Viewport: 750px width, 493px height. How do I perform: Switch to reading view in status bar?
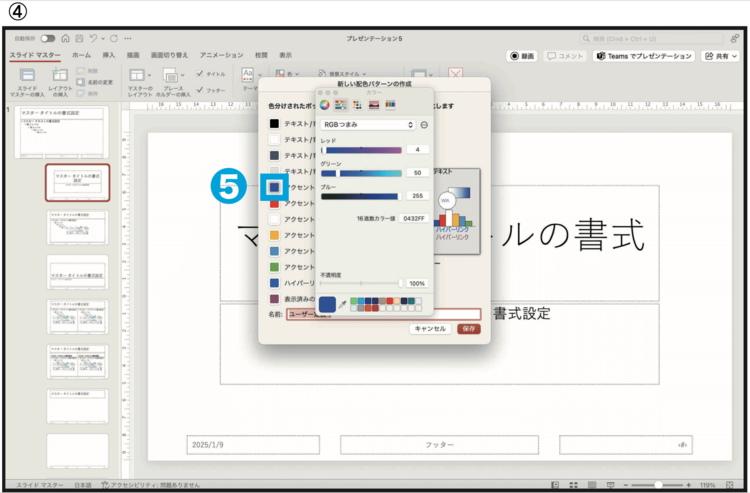[x=592, y=485]
